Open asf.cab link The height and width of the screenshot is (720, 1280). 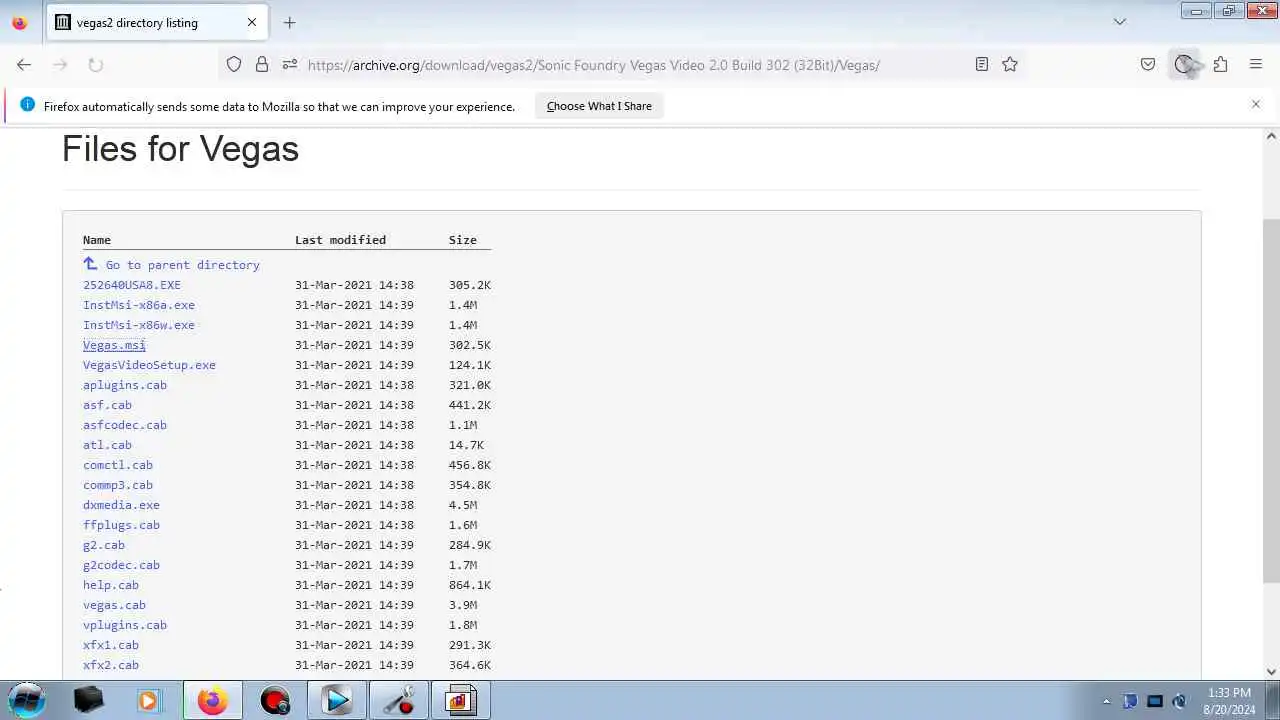click(107, 405)
